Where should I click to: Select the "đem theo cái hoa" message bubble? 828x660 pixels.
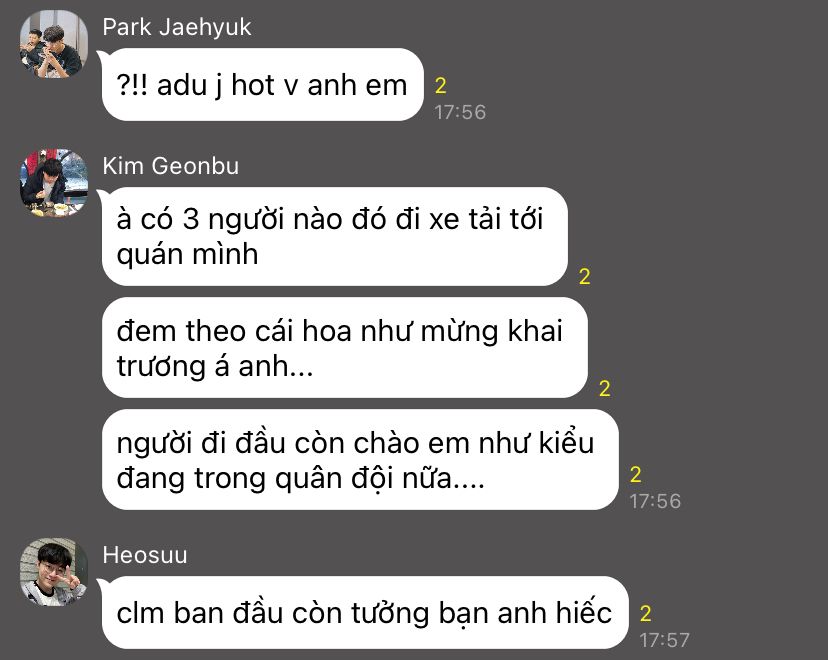point(344,348)
